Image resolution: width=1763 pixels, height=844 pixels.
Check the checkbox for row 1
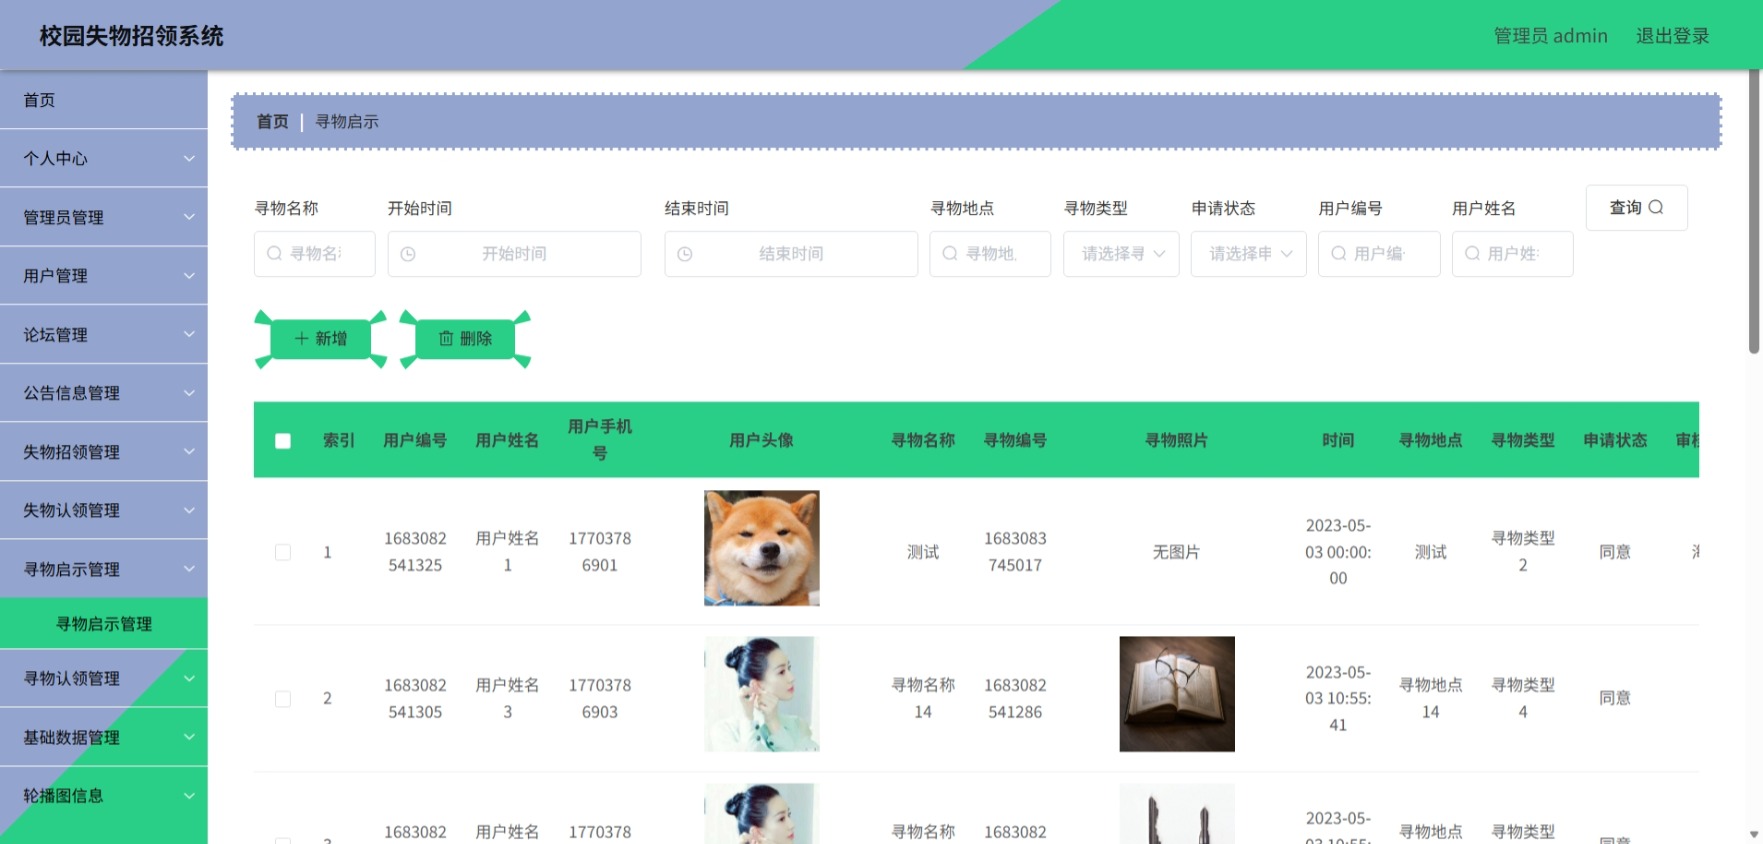283,552
